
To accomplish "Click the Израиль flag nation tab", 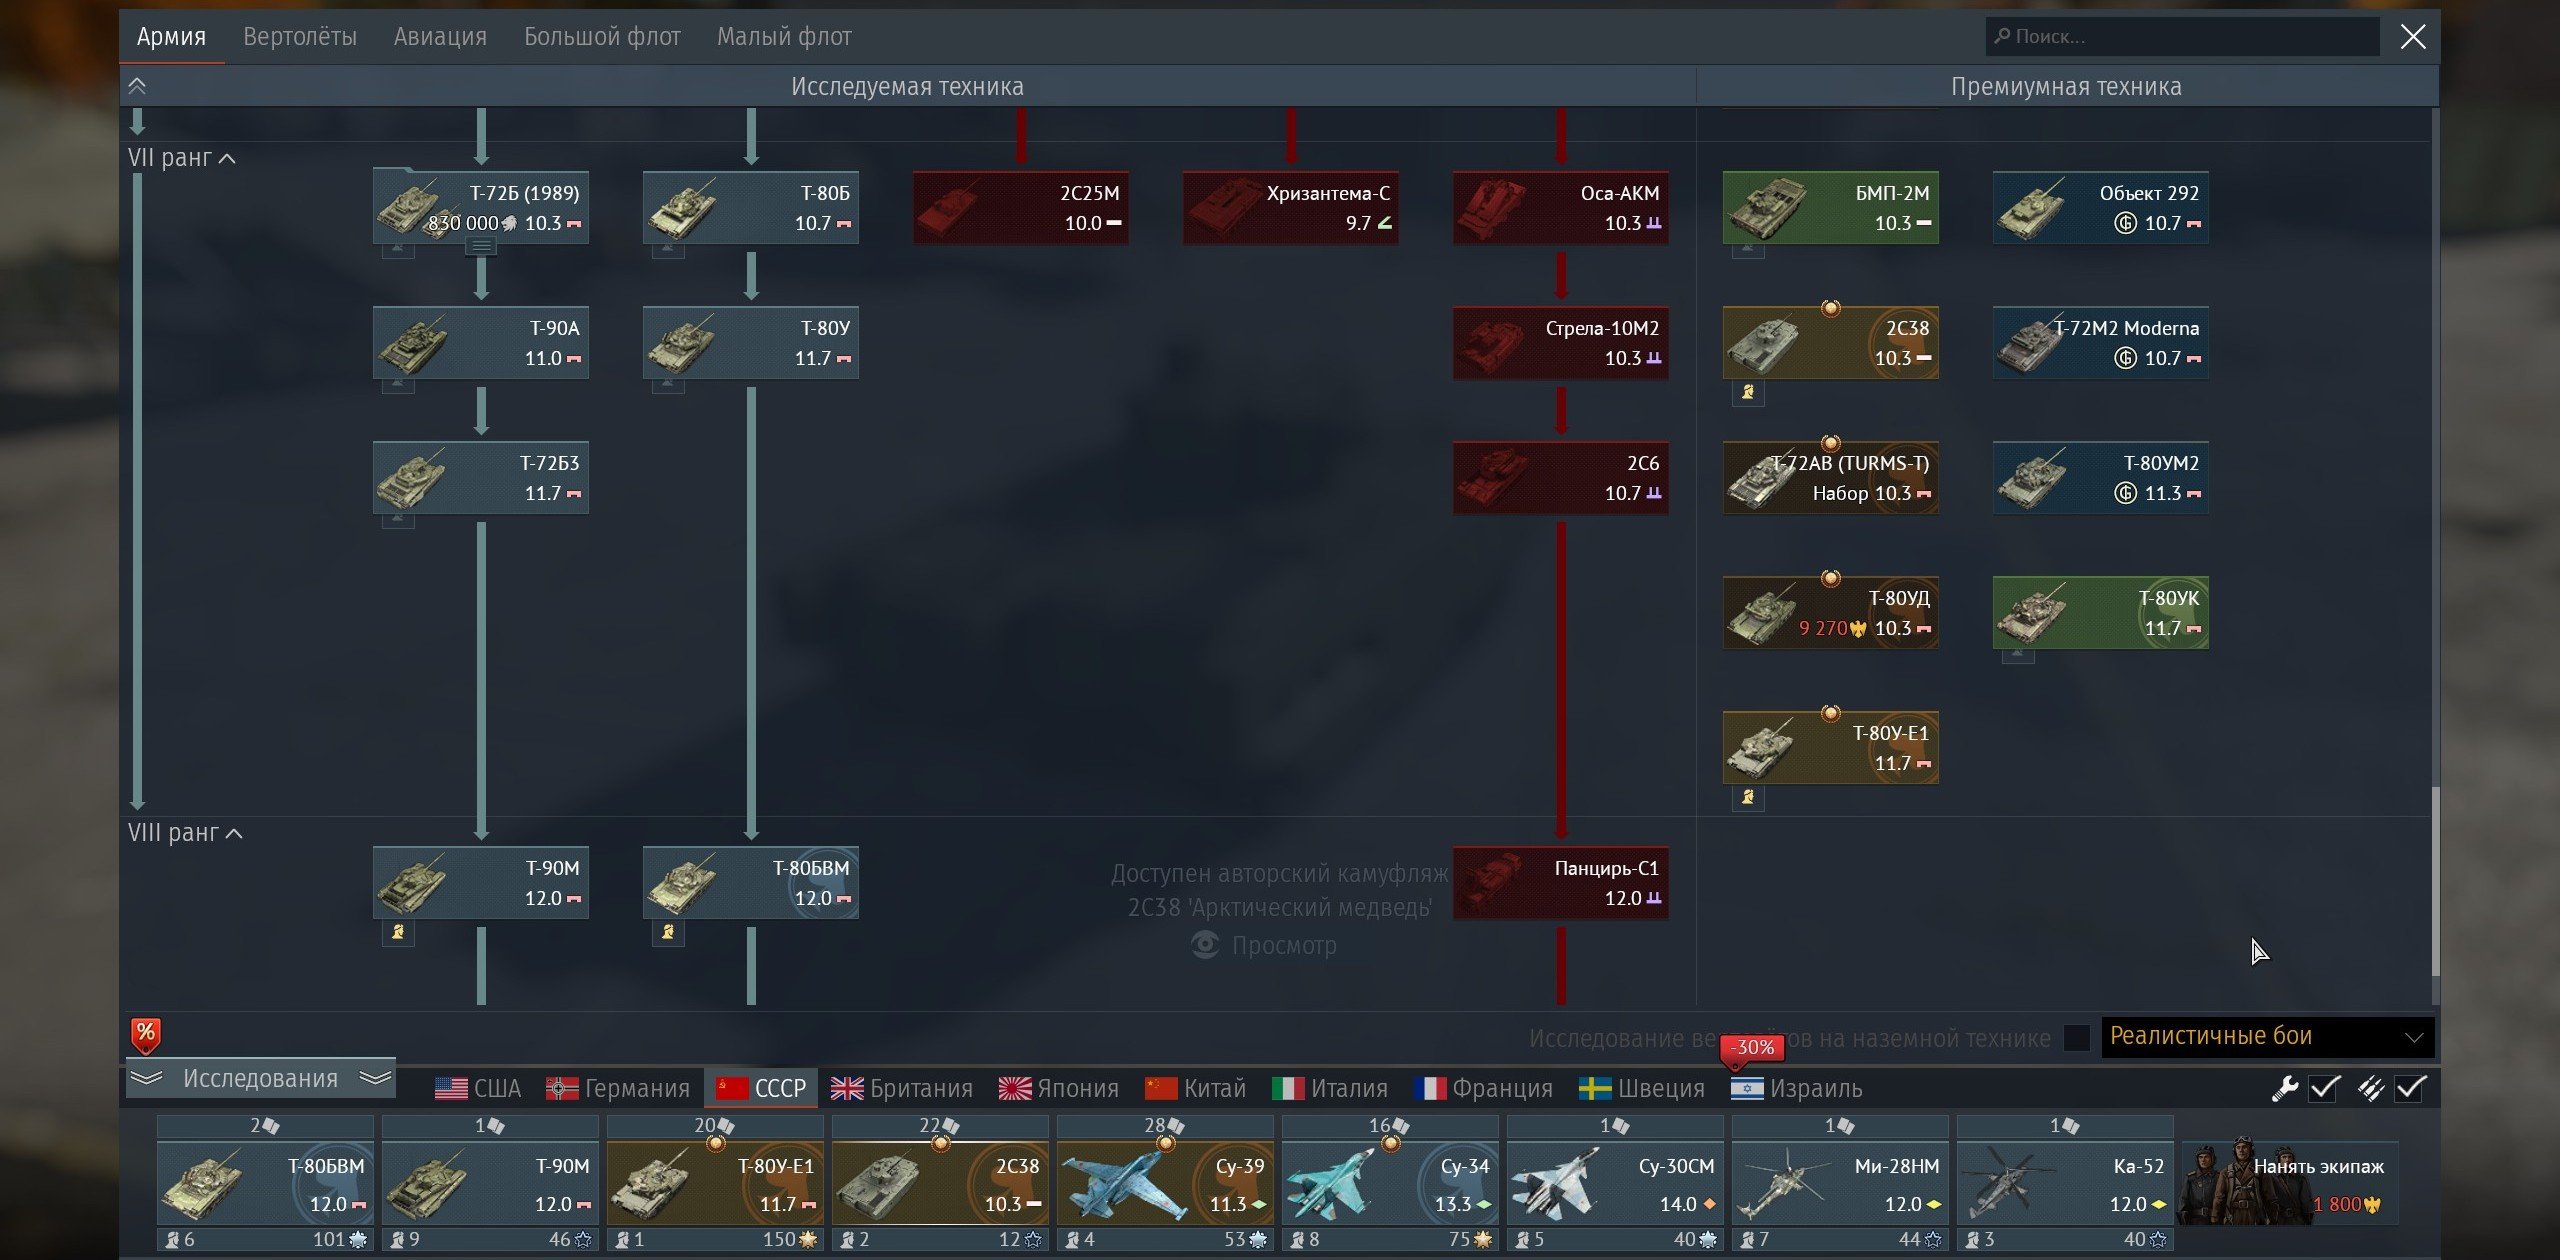I will 1798,1088.
